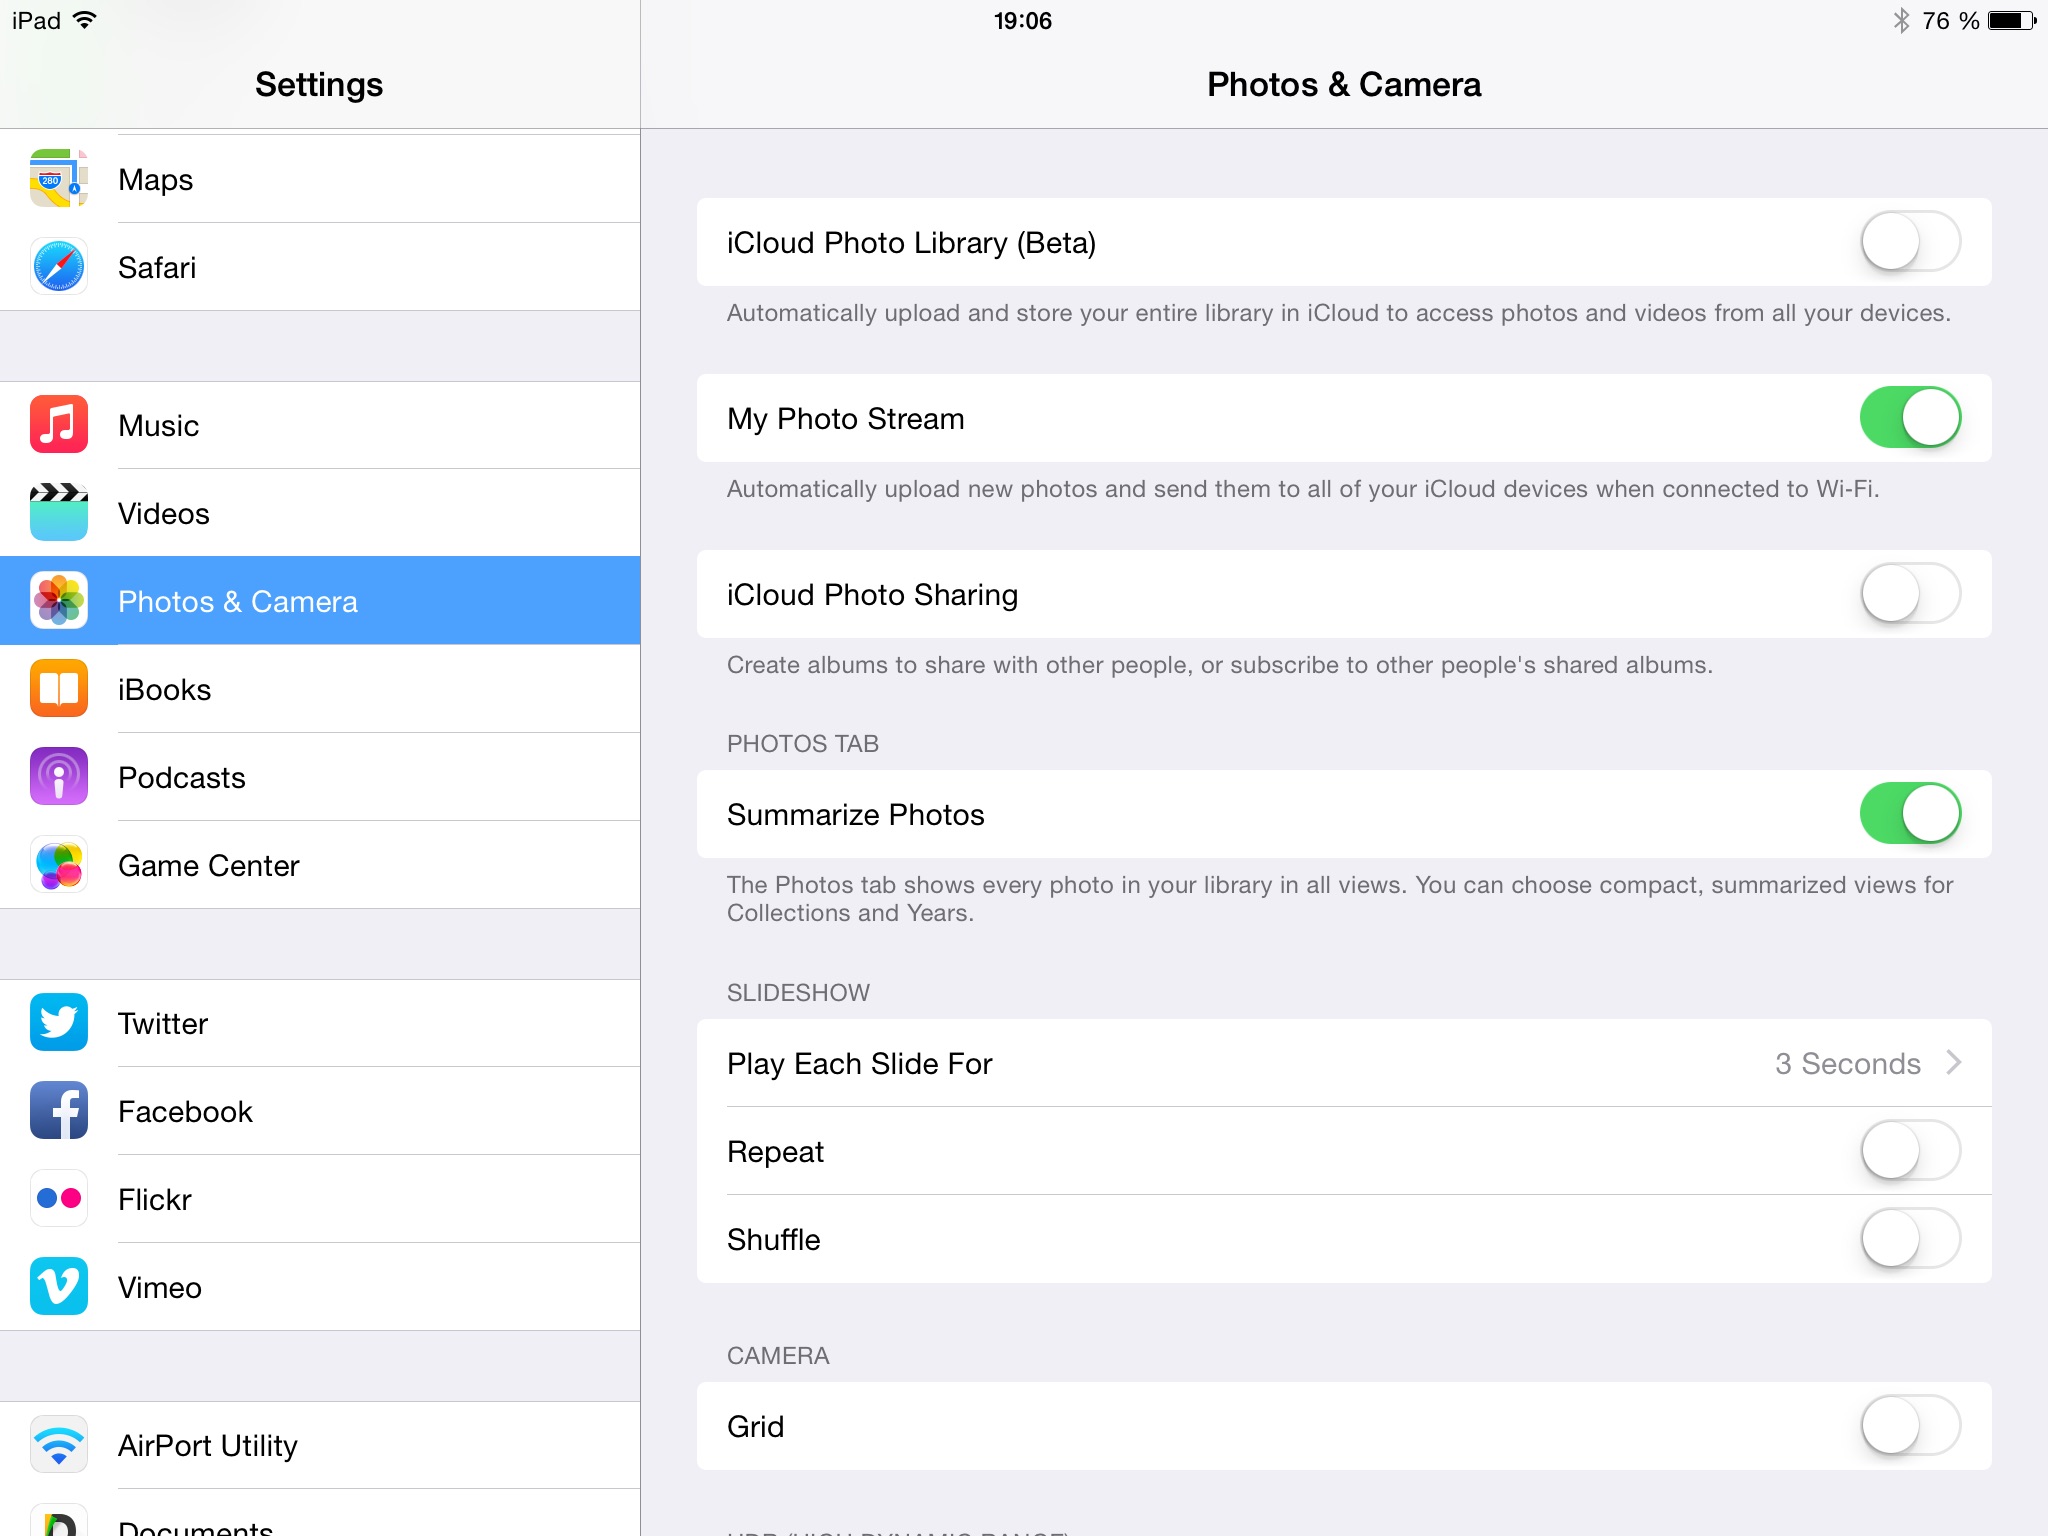Tap the iBooks orange icon

pos(59,689)
